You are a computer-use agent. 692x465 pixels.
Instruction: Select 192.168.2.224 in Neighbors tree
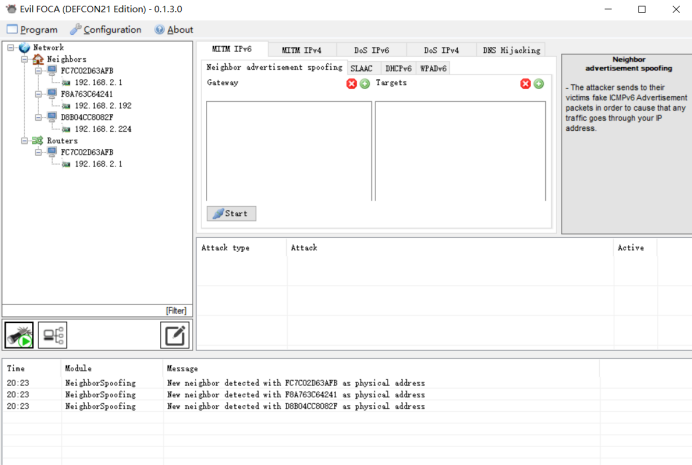[103, 129]
